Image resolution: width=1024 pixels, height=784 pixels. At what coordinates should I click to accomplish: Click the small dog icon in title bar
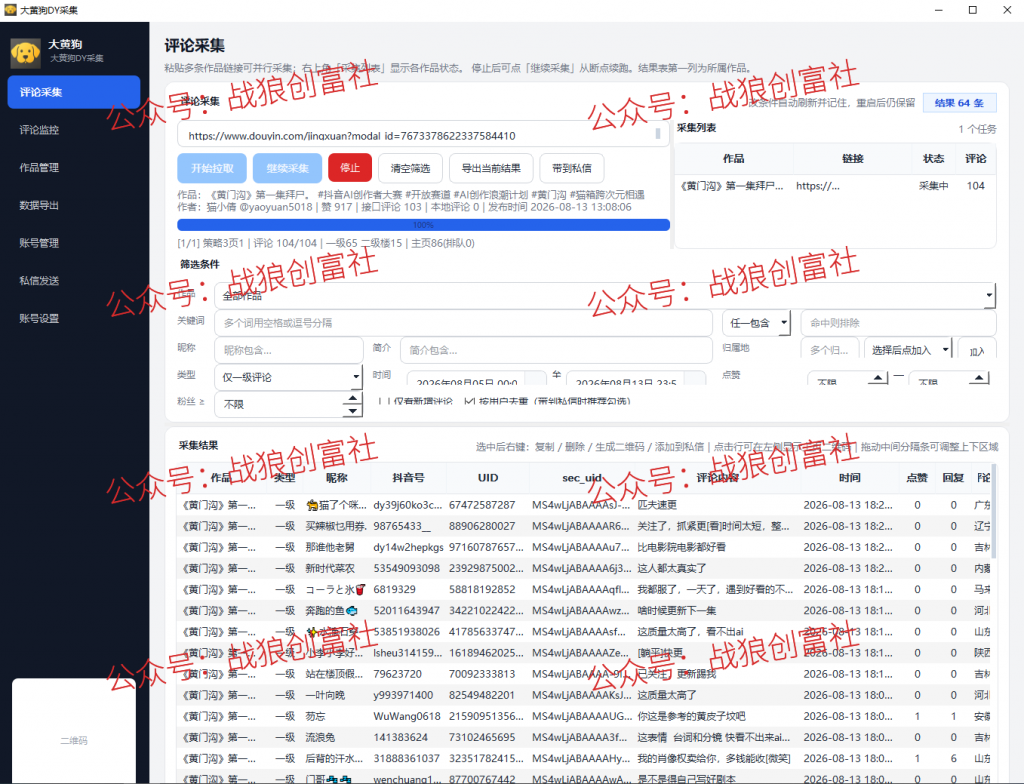point(10,10)
